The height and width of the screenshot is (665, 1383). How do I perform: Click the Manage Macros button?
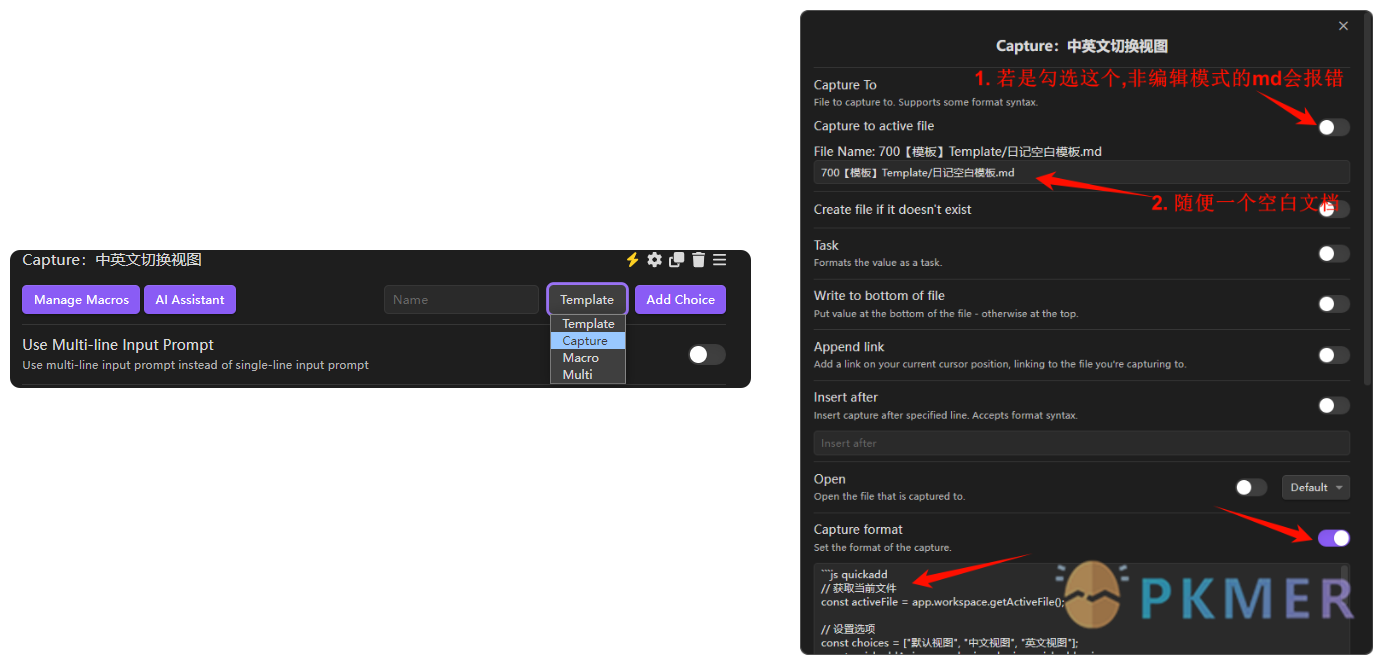[x=81, y=300]
